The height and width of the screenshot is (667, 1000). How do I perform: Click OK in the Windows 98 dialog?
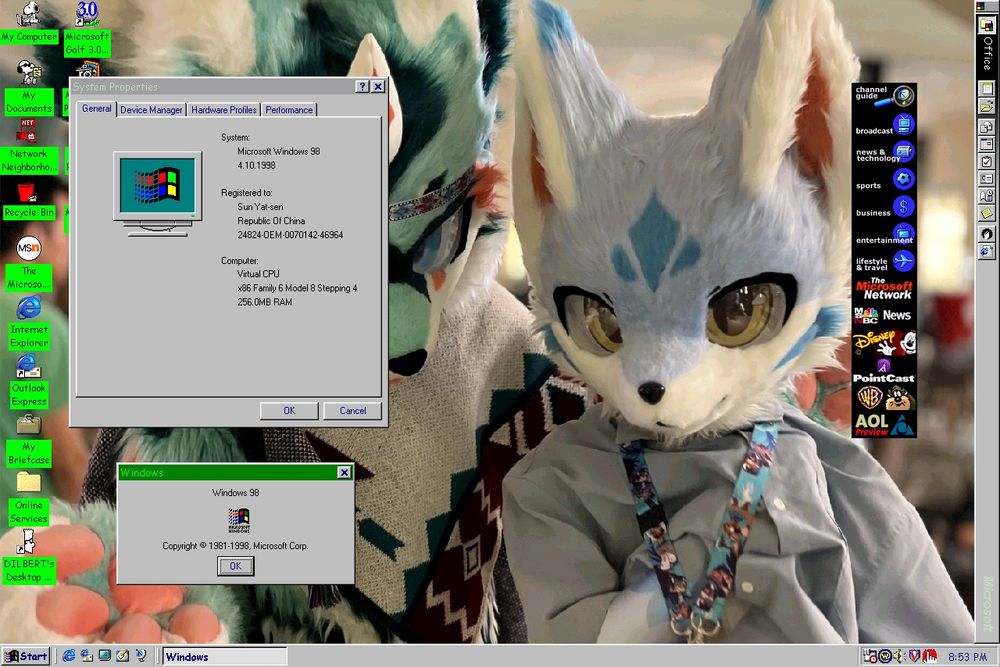235,566
